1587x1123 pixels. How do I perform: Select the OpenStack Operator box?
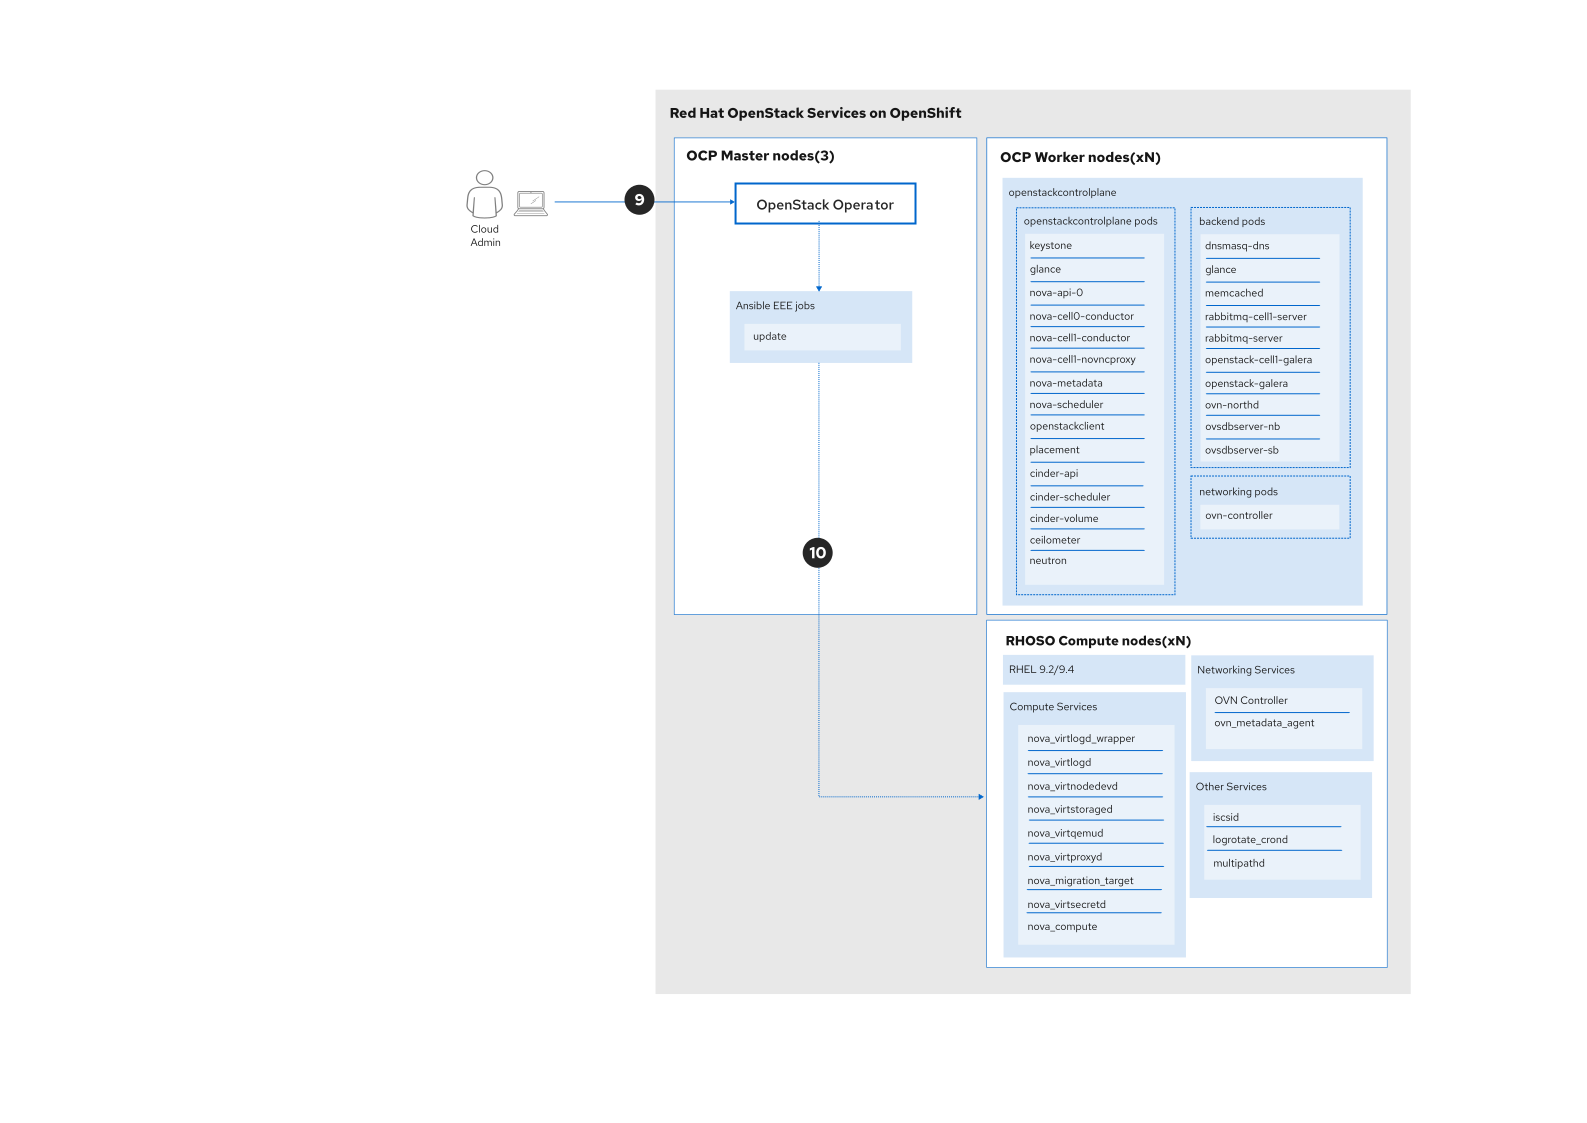825,204
